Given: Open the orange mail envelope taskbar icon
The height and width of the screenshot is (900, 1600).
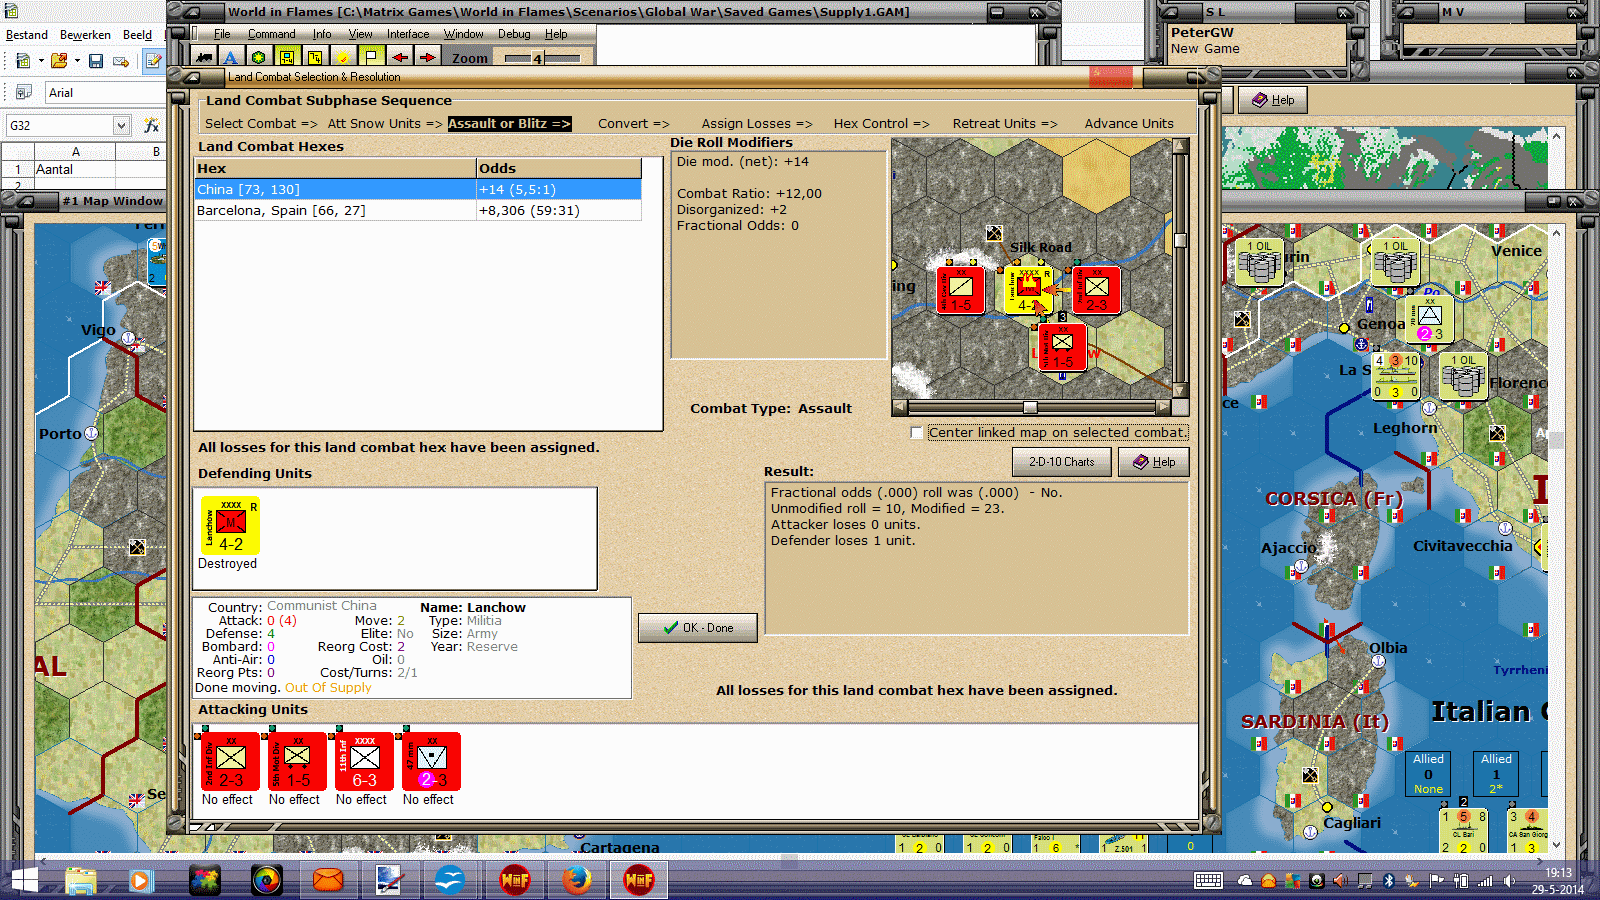Looking at the screenshot, I should click(x=327, y=880).
